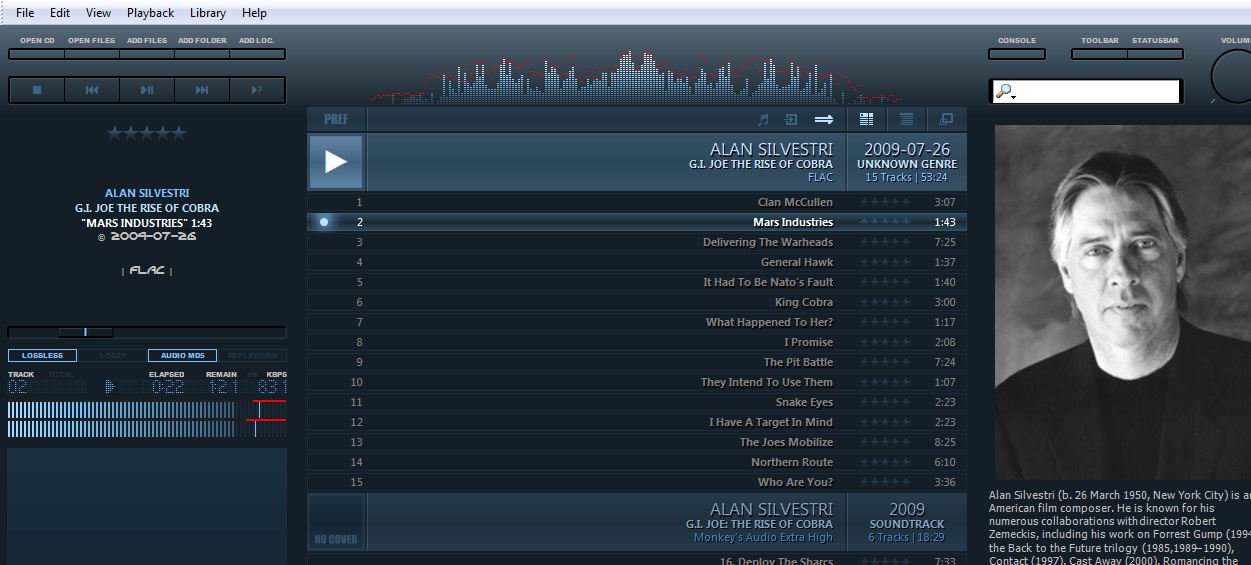Click the playback order arrow icon
Viewport: 1251px width, 565px height.
(x=823, y=119)
